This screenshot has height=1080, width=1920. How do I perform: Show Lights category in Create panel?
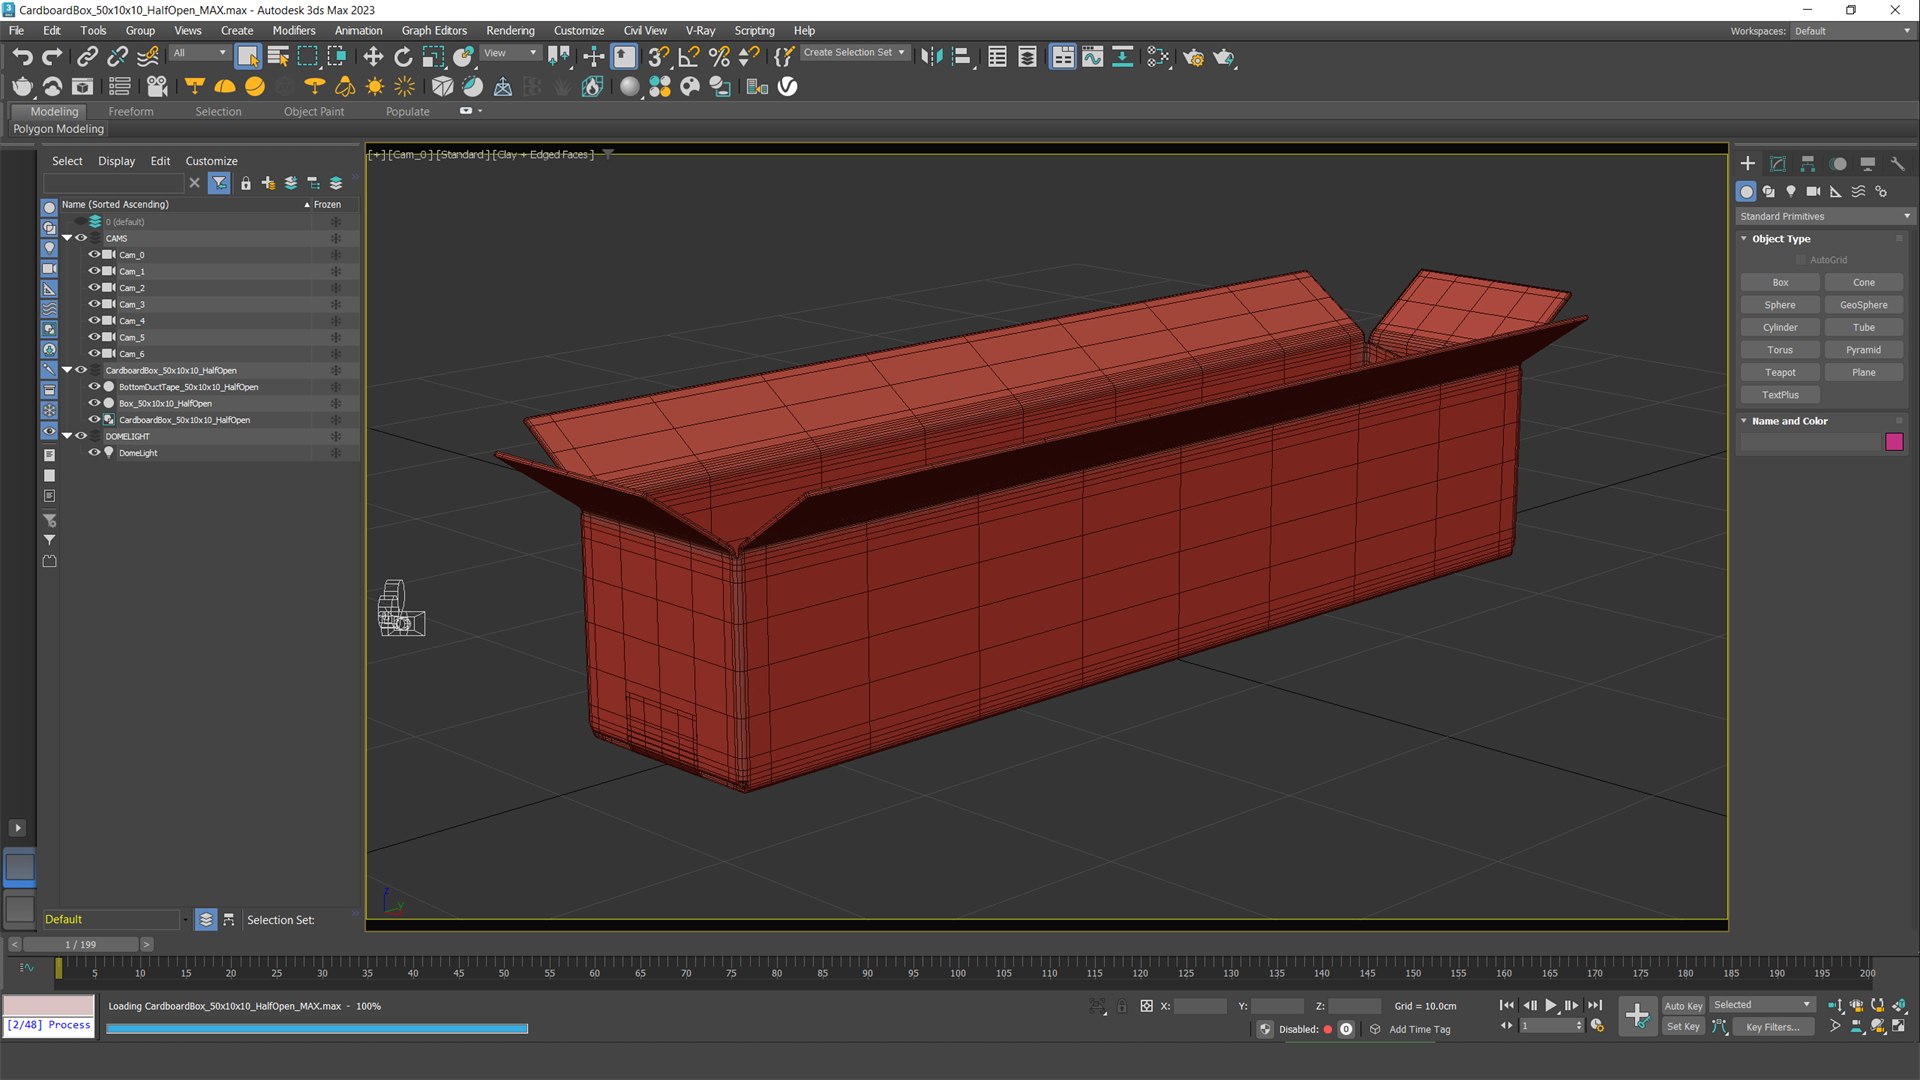coord(1791,191)
